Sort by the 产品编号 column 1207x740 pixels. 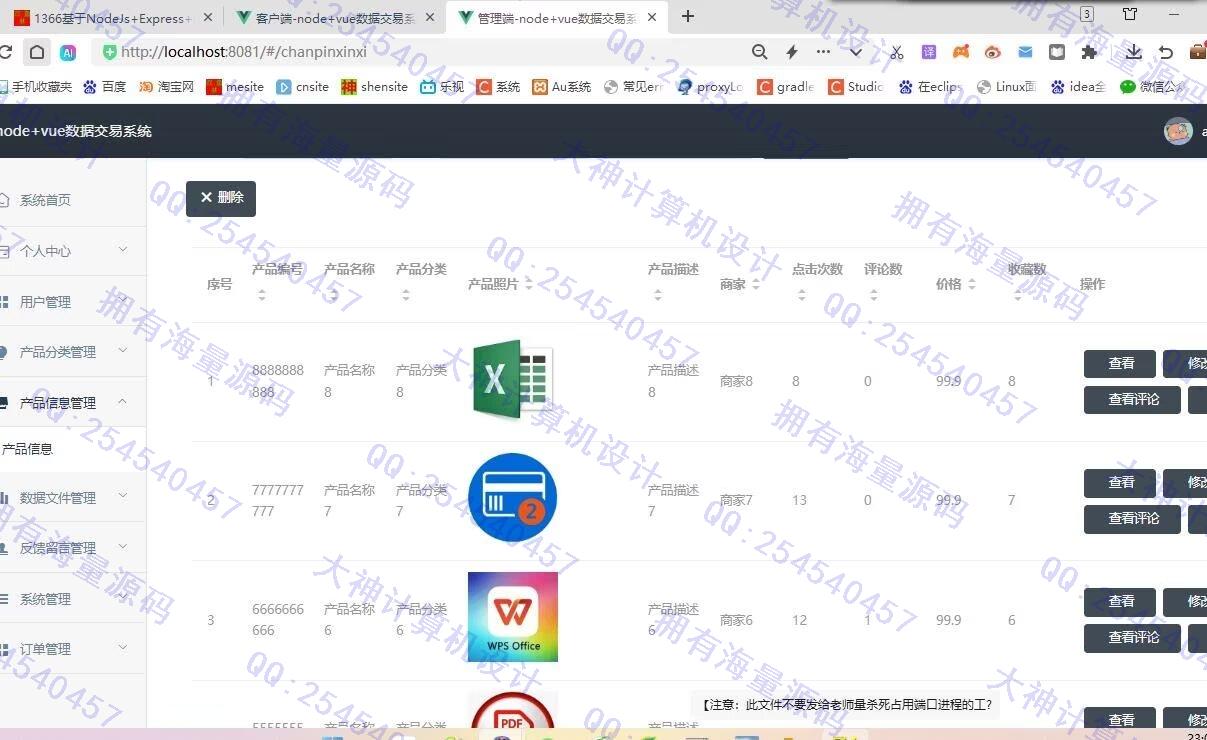(x=262, y=295)
